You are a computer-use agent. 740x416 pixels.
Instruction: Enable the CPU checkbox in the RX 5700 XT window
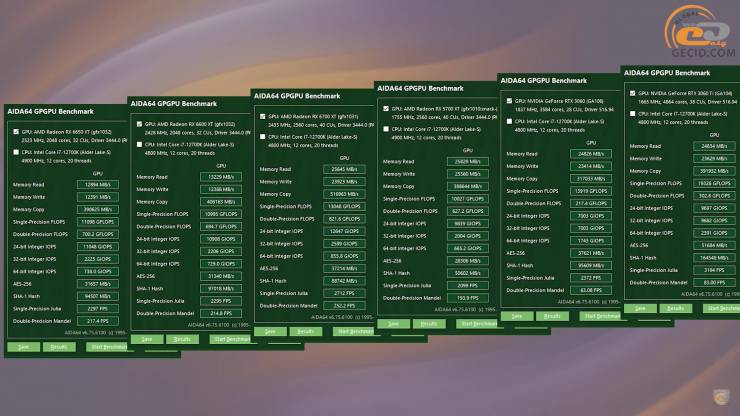coord(386,129)
